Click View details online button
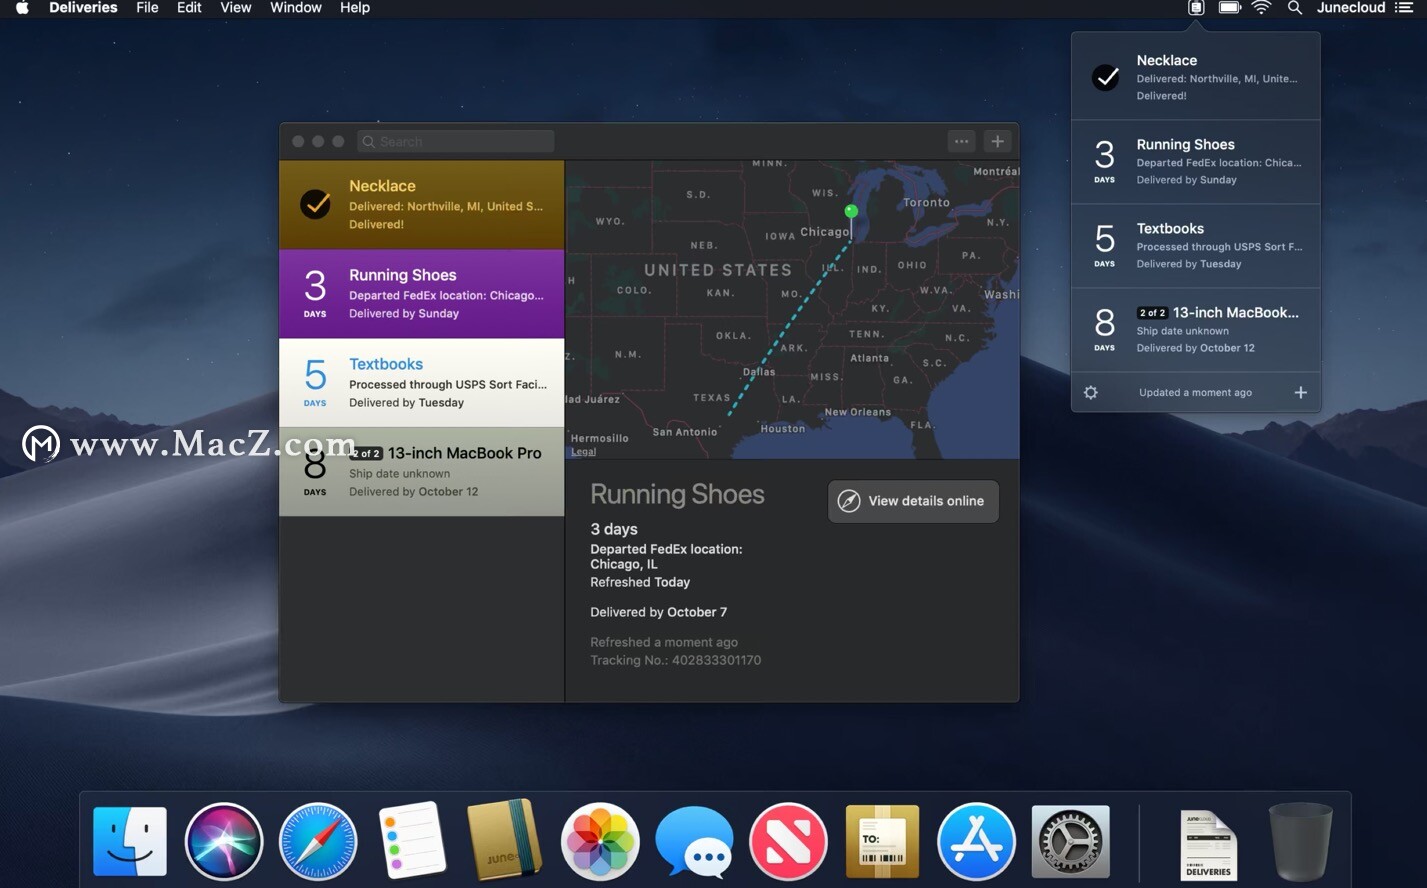This screenshot has height=888, width=1427. (x=913, y=501)
